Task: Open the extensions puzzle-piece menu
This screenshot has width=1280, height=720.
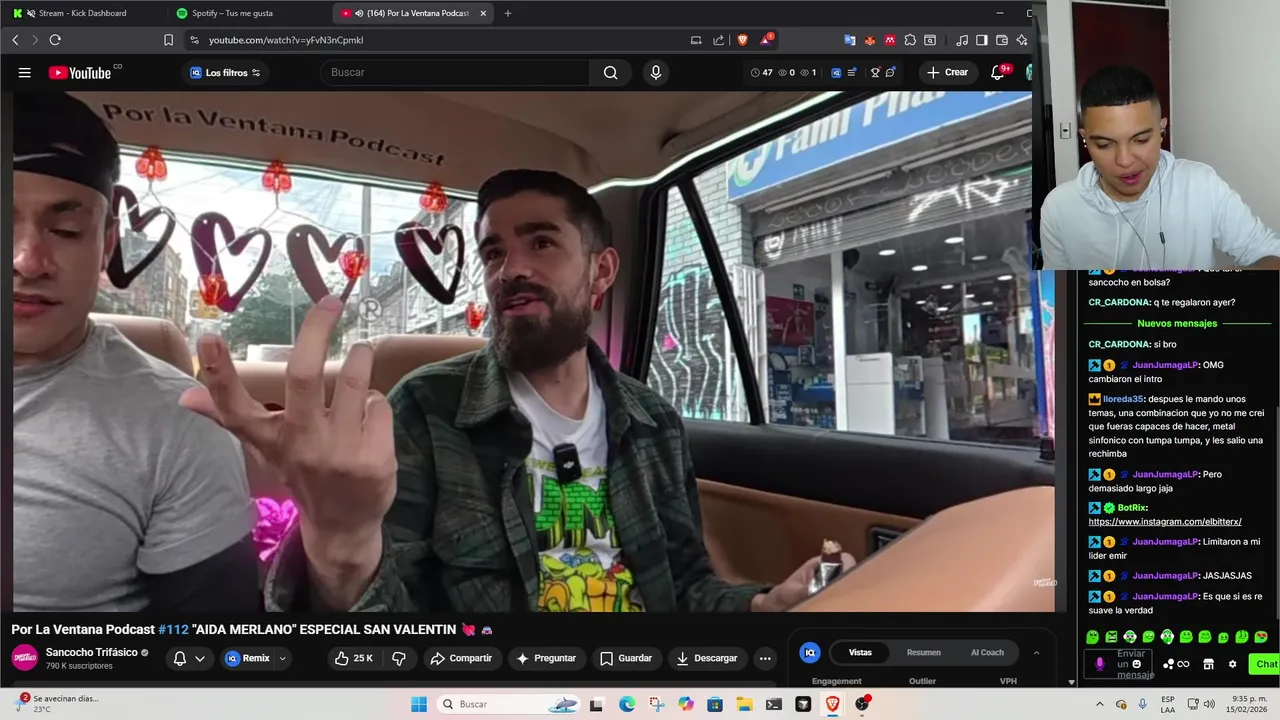Action: click(x=909, y=40)
